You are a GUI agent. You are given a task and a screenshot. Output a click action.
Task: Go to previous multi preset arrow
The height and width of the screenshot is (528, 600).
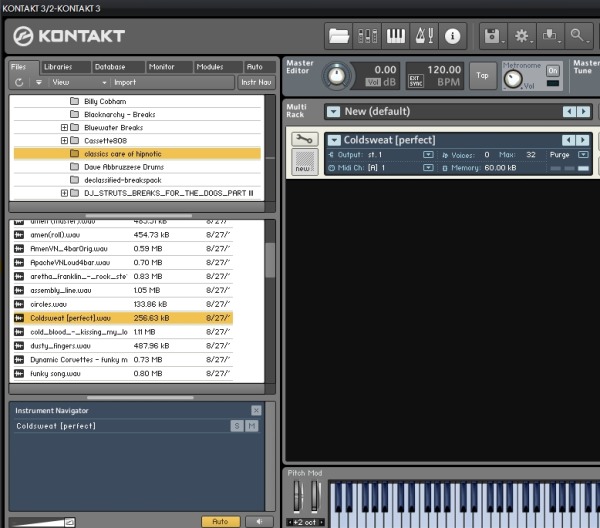[x=569, y=111]
